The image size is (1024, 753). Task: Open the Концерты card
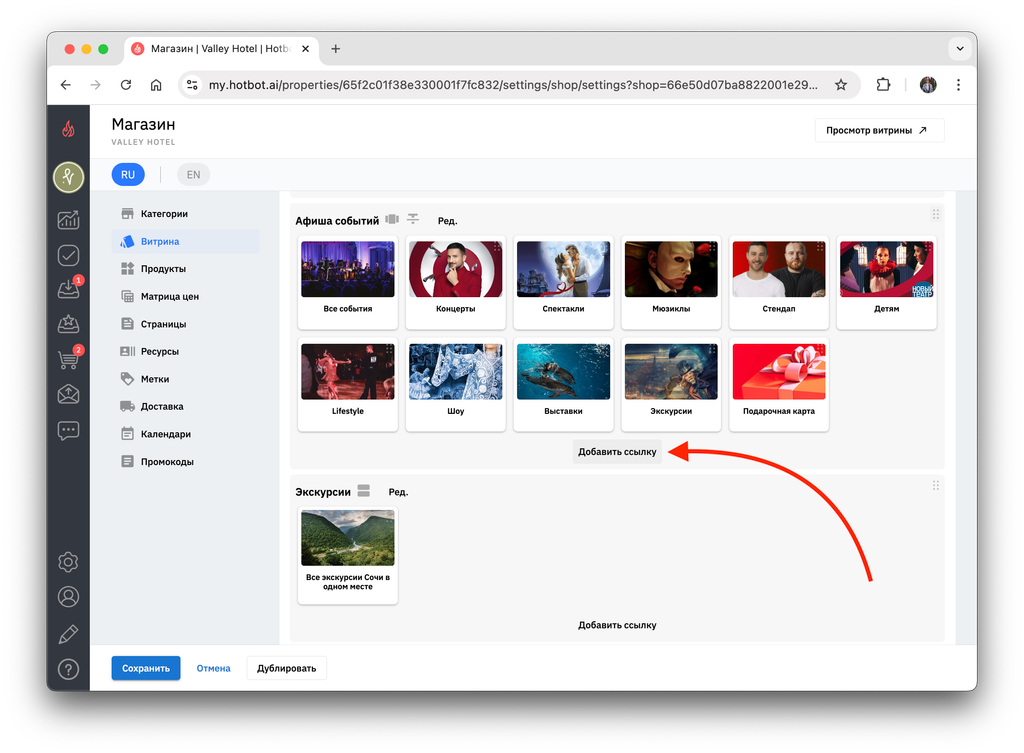[x=456, y=282]
